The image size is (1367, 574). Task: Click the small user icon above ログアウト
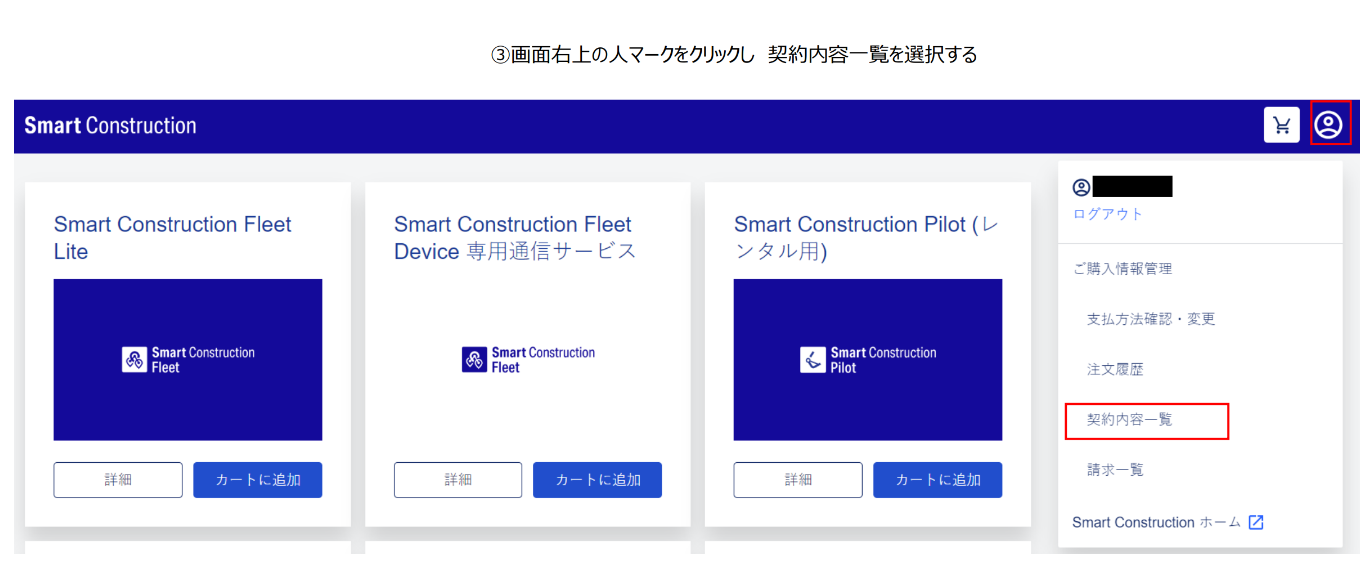pos(1081,187)
